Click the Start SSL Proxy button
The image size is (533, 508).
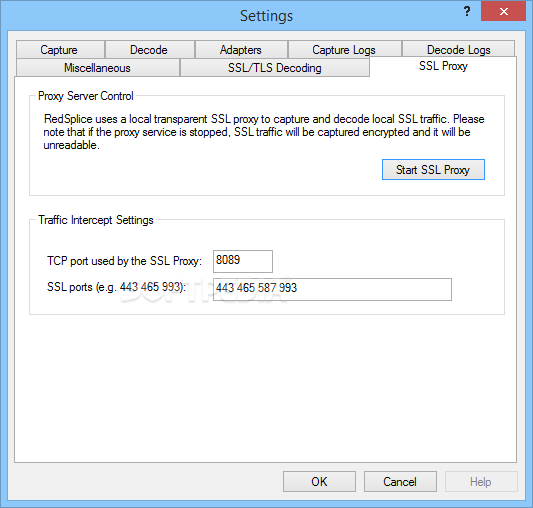(x=433, y=169)
